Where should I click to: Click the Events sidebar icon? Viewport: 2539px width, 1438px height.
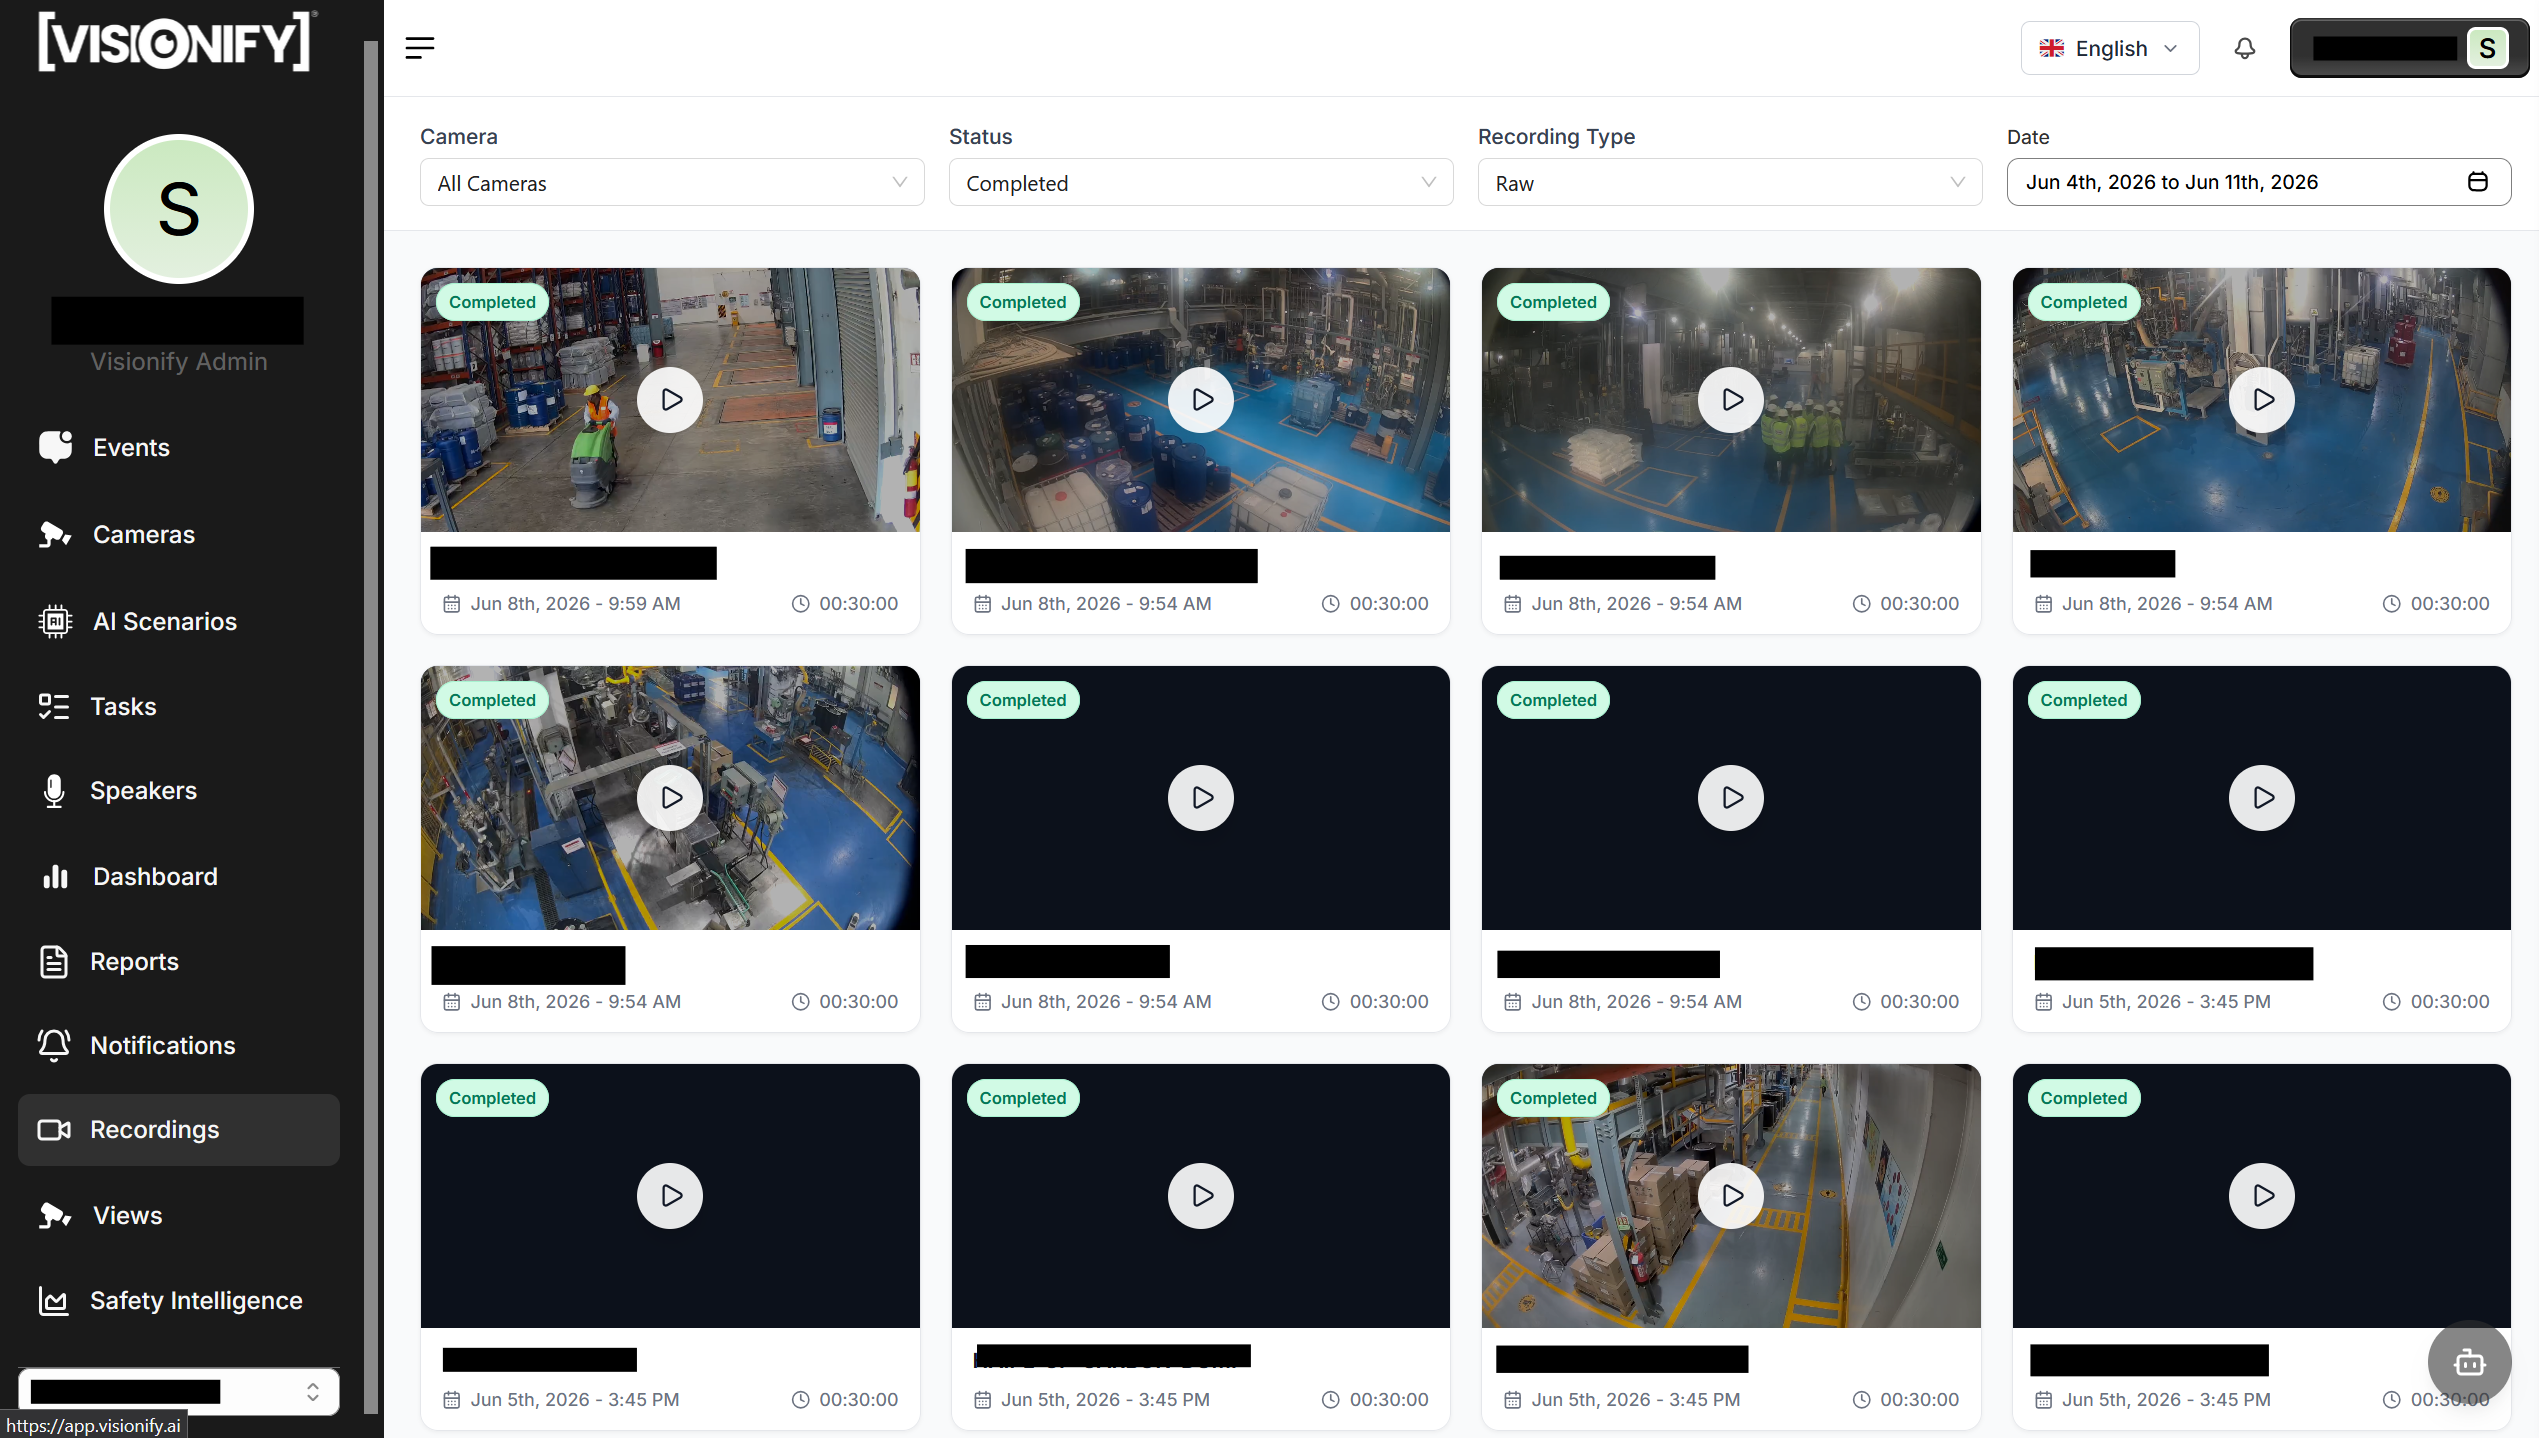pos(56,447)
